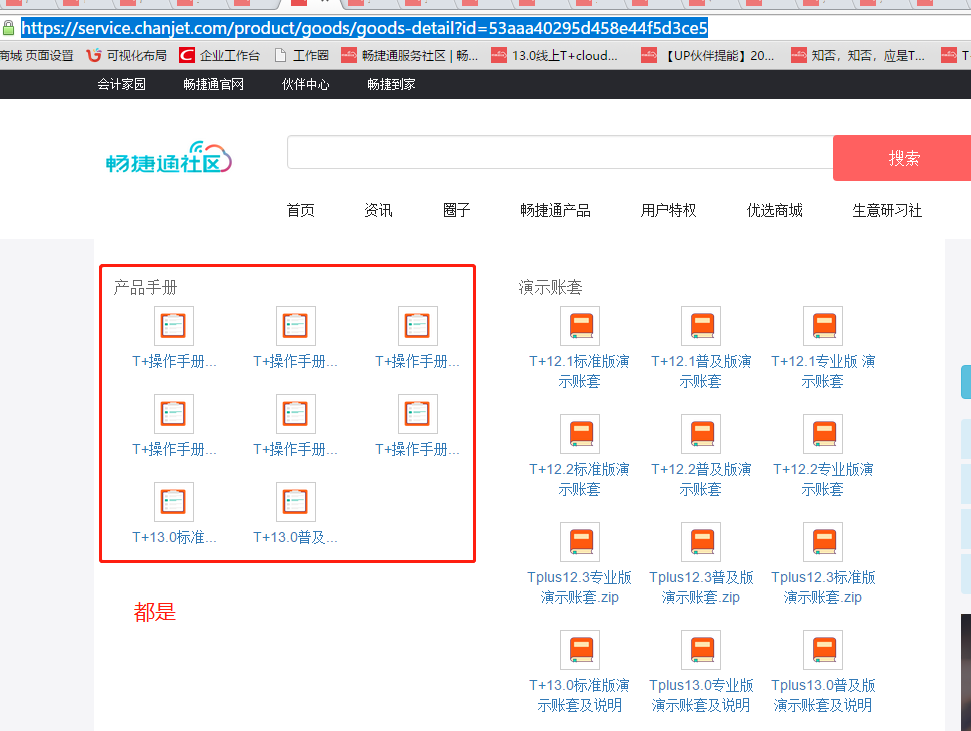Click the T+13.0标准... manual clipboard icon
The height and width of the screenshot is (731, 971).
173,502
